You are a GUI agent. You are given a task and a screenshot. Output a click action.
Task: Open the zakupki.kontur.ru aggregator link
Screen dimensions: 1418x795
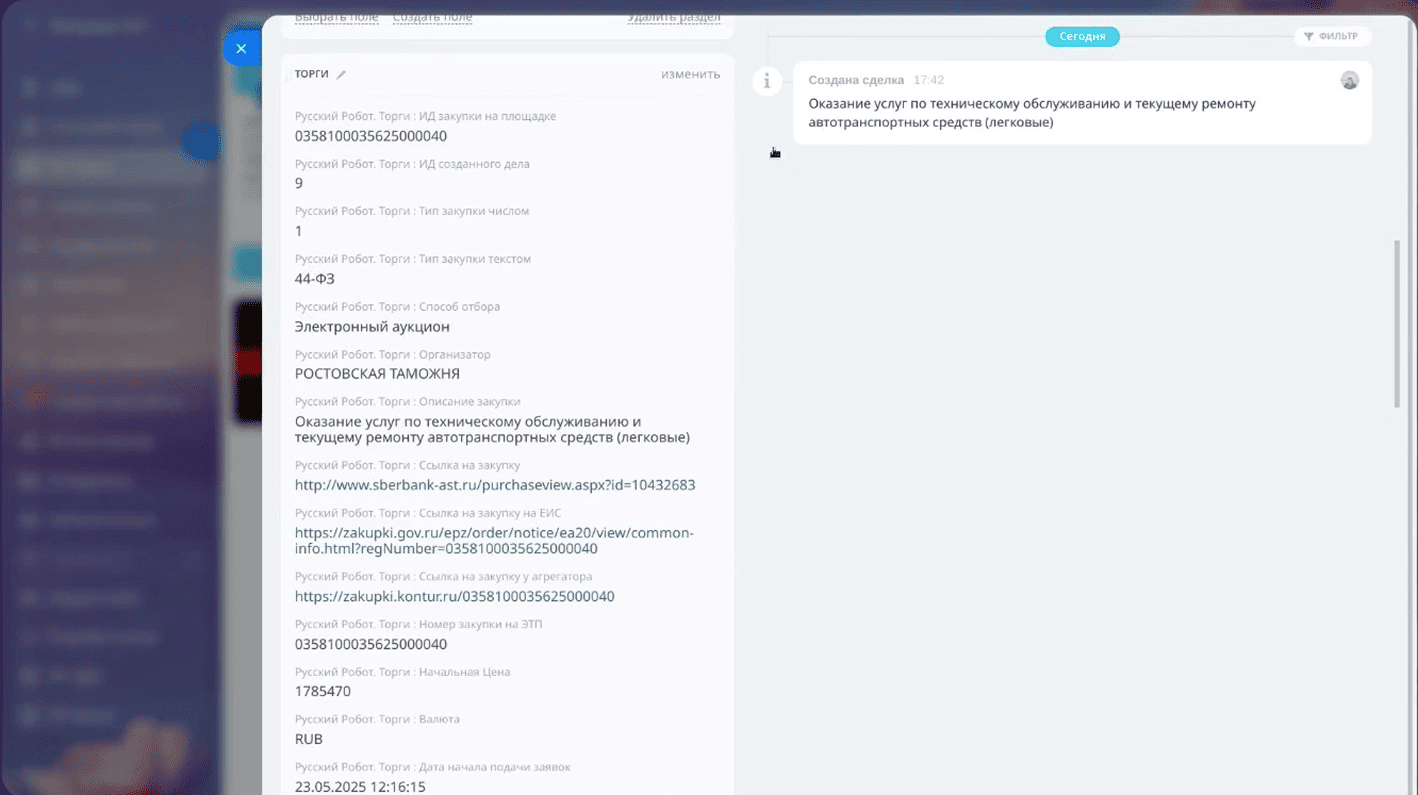click(454, 597)
